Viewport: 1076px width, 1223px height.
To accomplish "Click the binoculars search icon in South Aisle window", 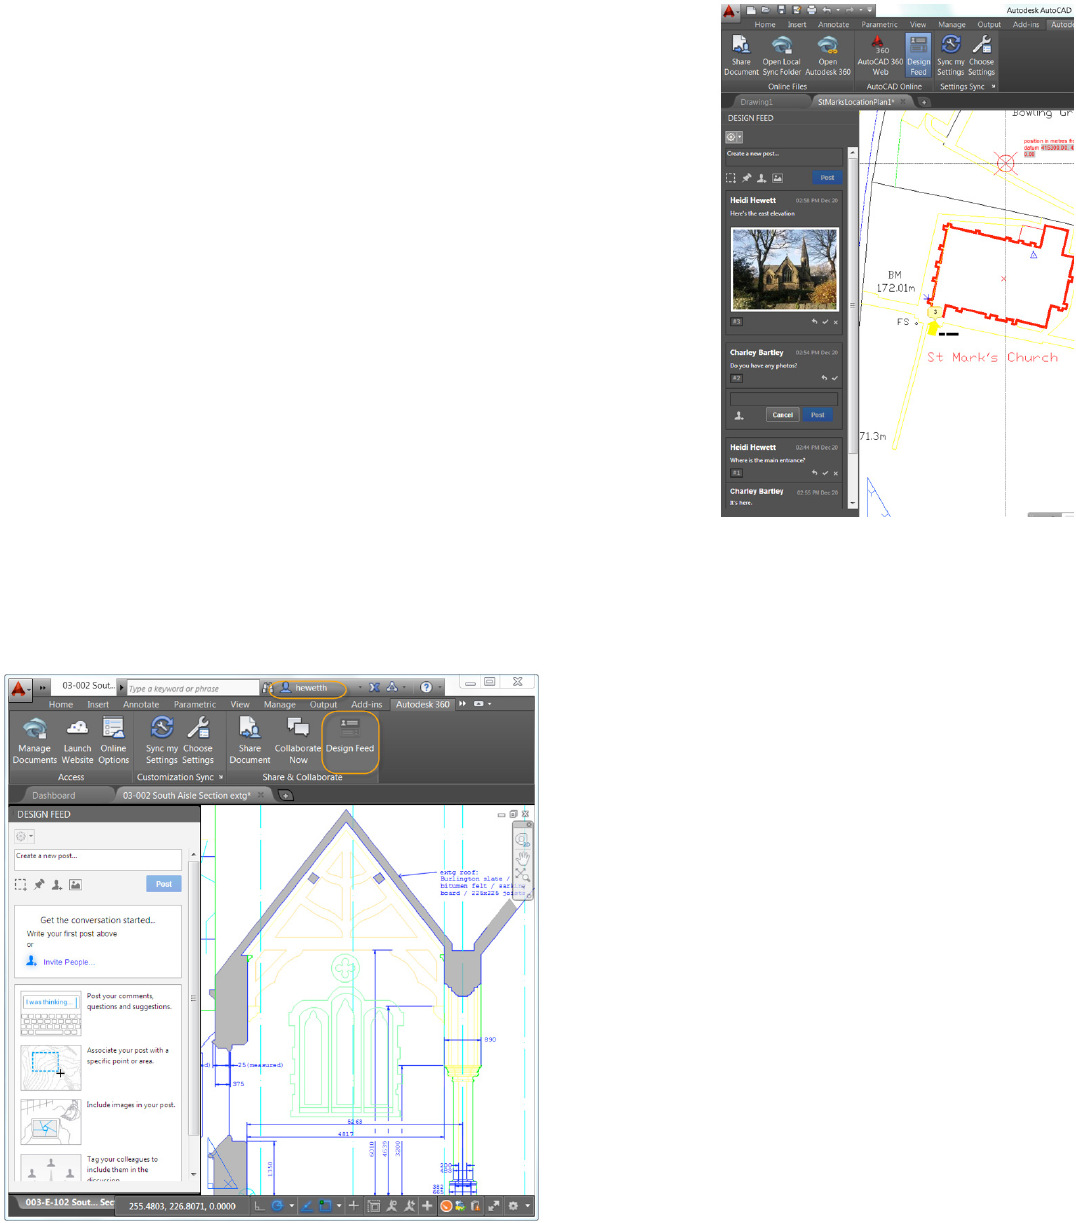I will [x=267, y=688].
